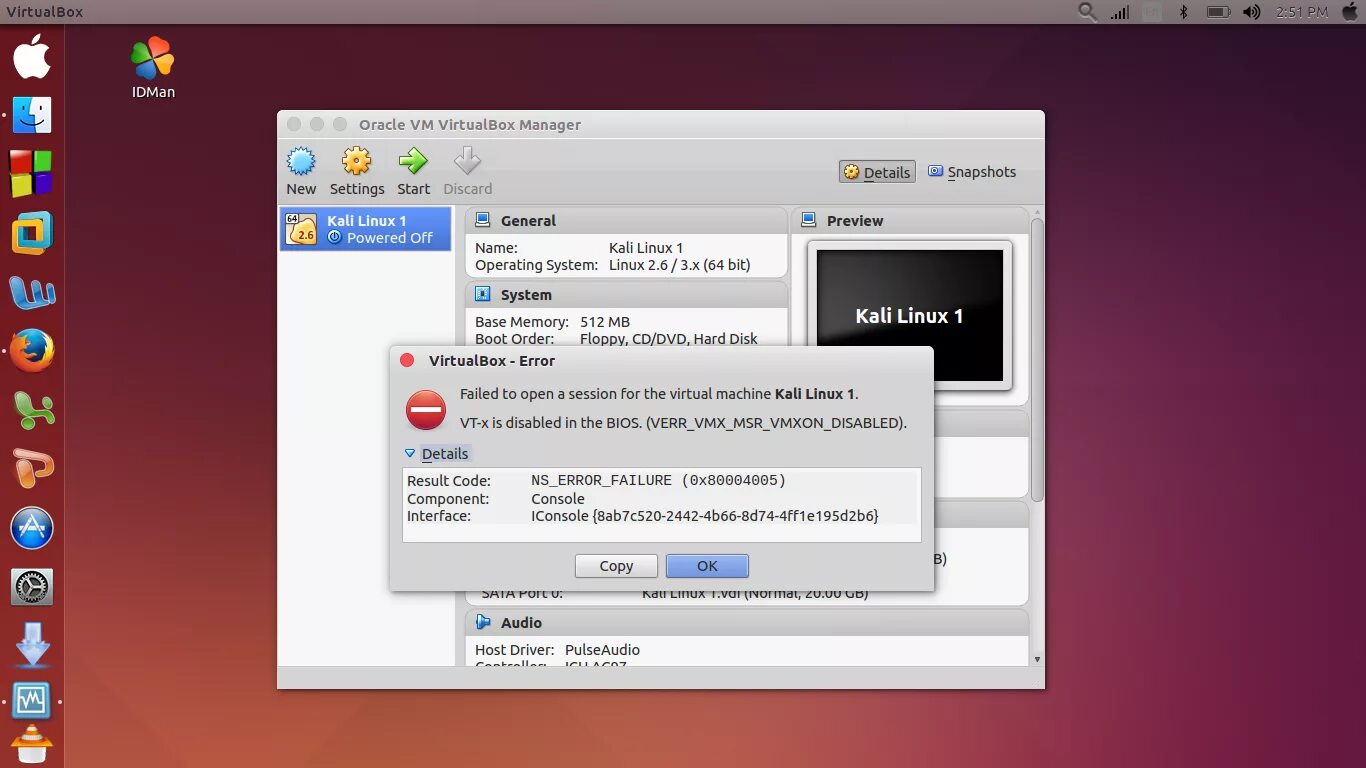Switch to the Snapshots view
The height and width of the screenshot is (768, 1366).
[972, 172]
